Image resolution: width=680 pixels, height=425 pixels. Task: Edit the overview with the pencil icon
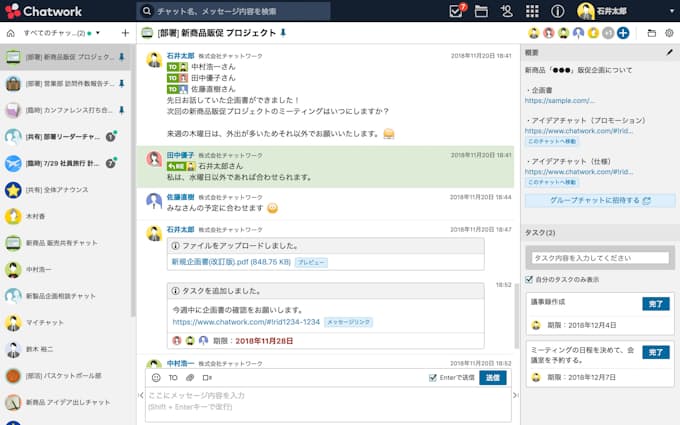pos(669,51)
